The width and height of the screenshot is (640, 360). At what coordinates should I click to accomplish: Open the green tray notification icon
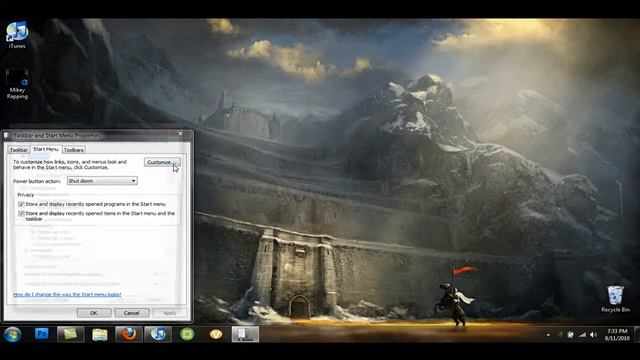(x=560, y=335)
